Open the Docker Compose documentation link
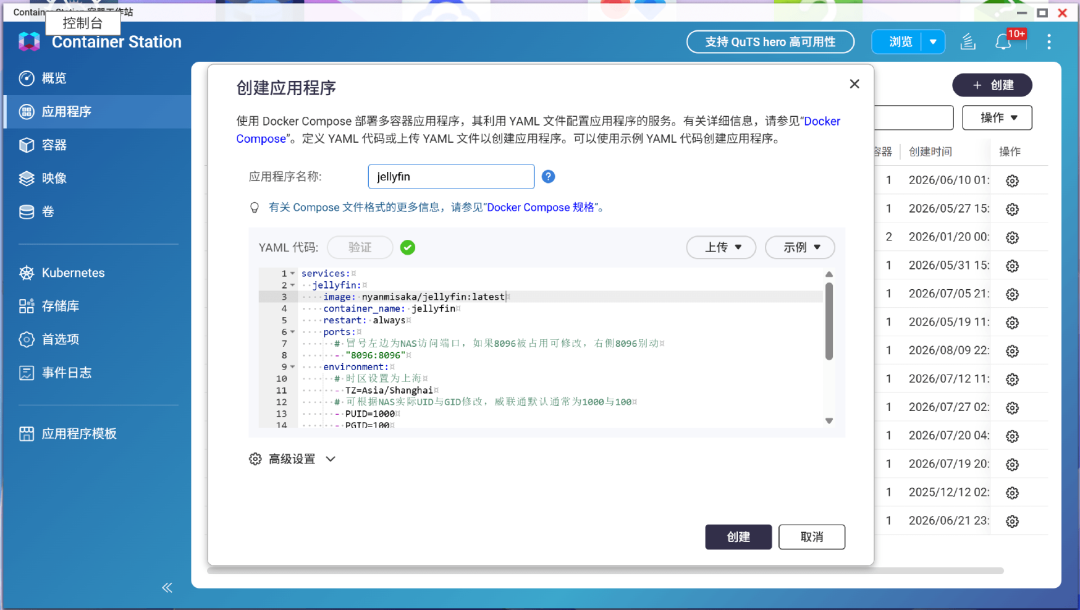The width and height of the screenshot is (1080, 610). pyautogui.click(x=822, y=121)
